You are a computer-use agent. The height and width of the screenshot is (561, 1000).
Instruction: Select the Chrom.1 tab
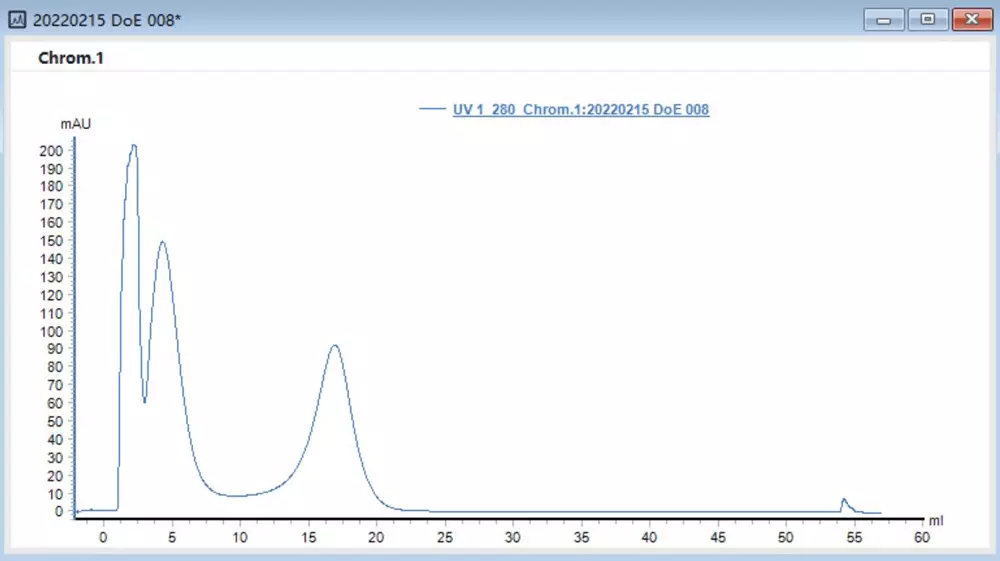click(71, 58)
